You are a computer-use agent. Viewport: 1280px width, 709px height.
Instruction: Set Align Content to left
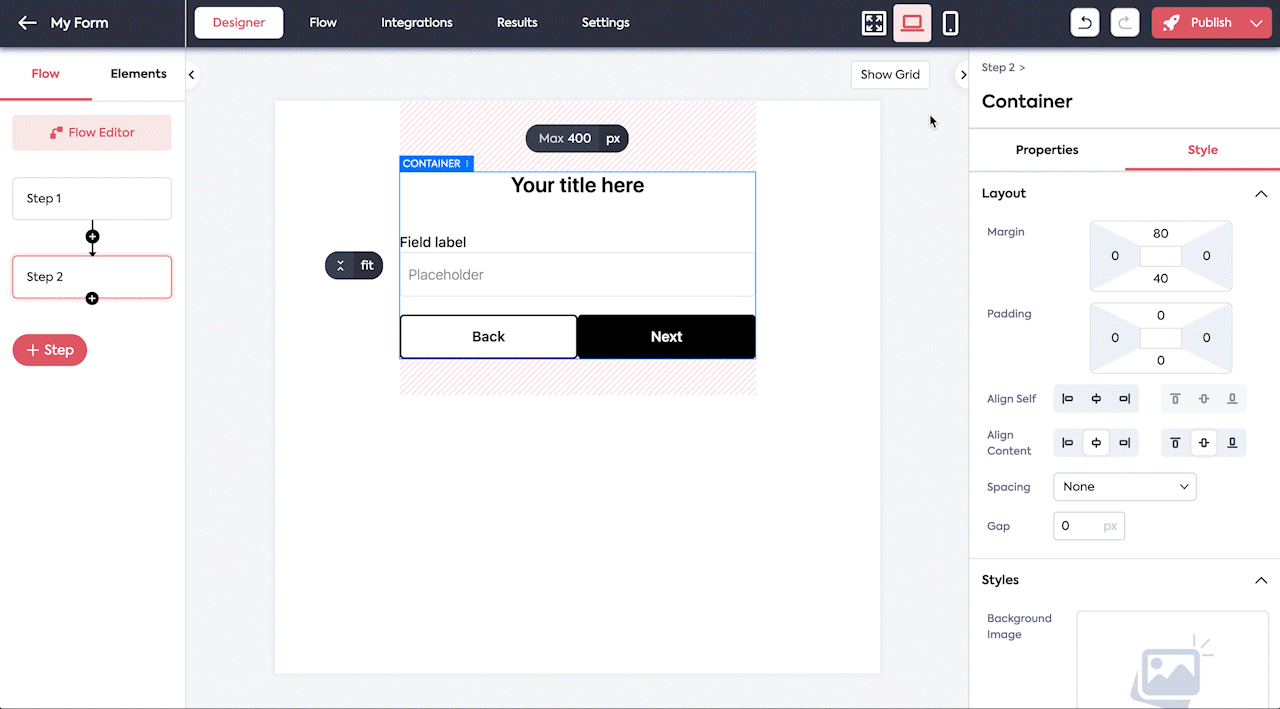(x=1068, y=443)
